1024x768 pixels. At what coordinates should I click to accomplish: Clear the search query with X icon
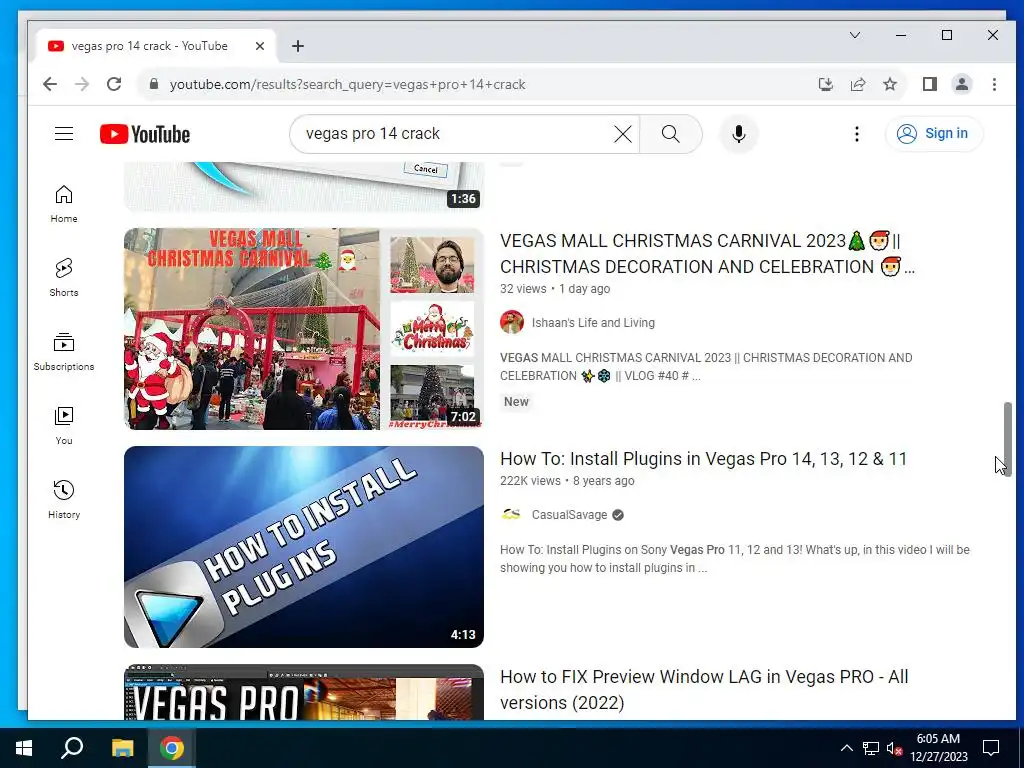pos(622,134)
